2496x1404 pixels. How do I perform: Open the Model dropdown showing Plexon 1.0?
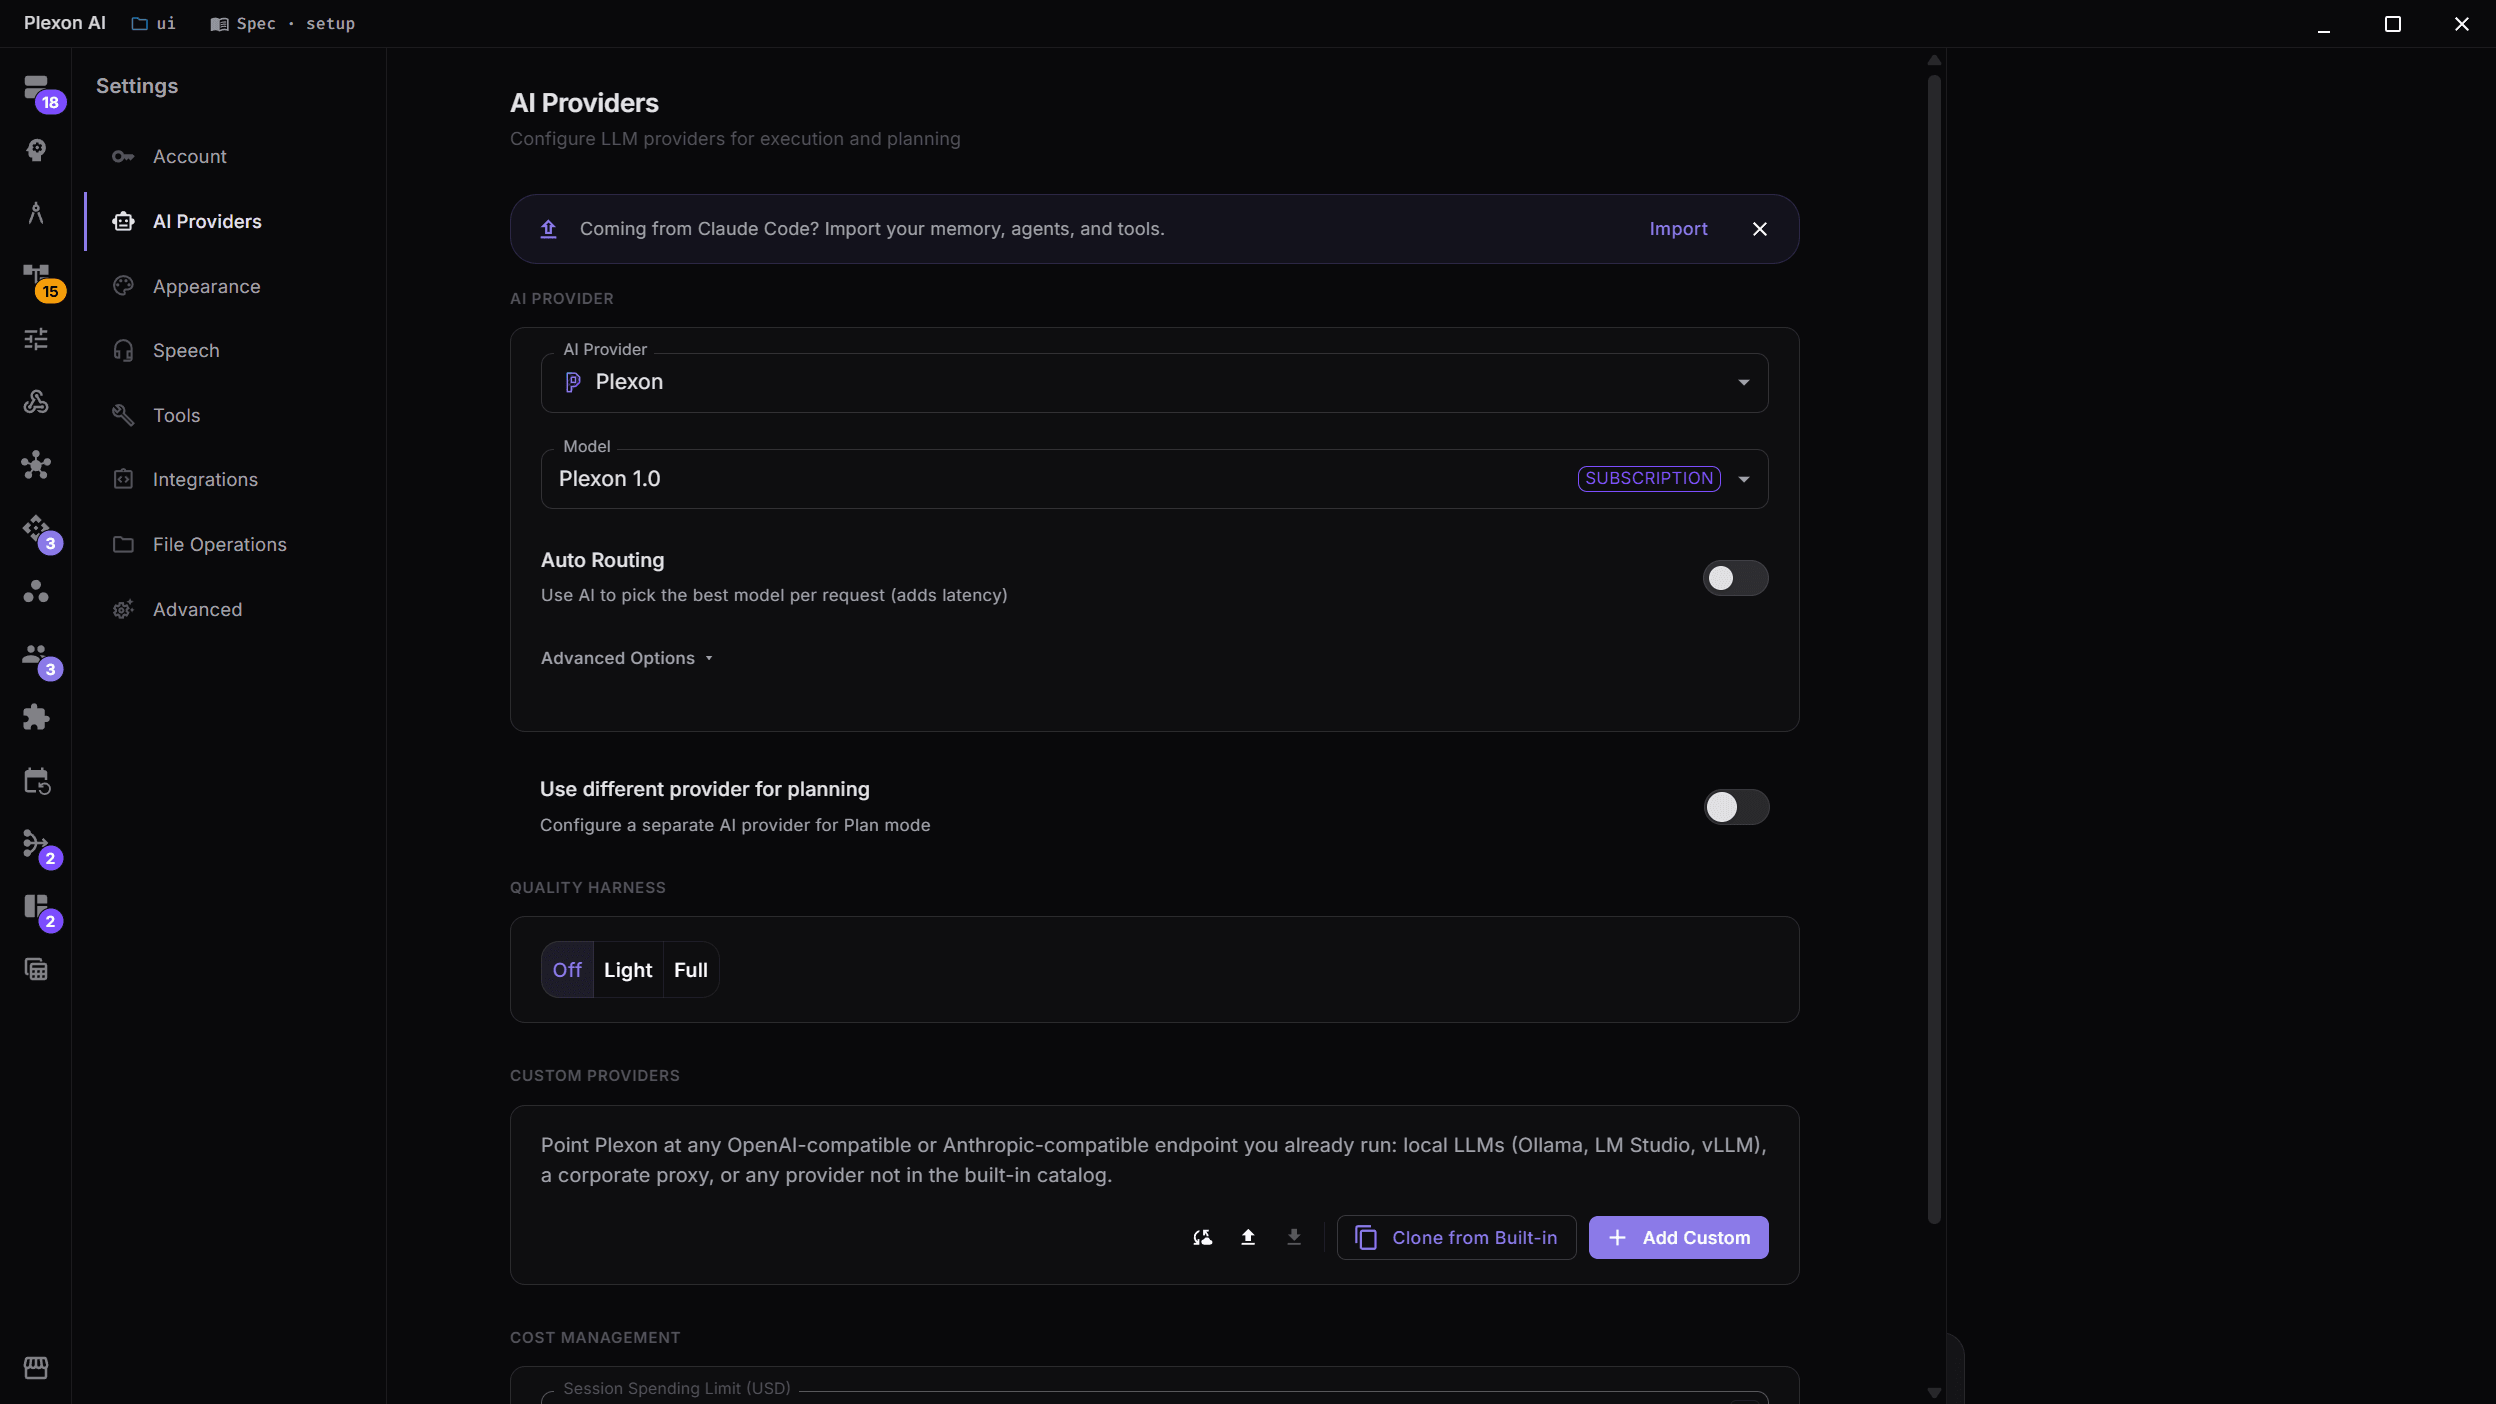click(x=1154, y=479)
